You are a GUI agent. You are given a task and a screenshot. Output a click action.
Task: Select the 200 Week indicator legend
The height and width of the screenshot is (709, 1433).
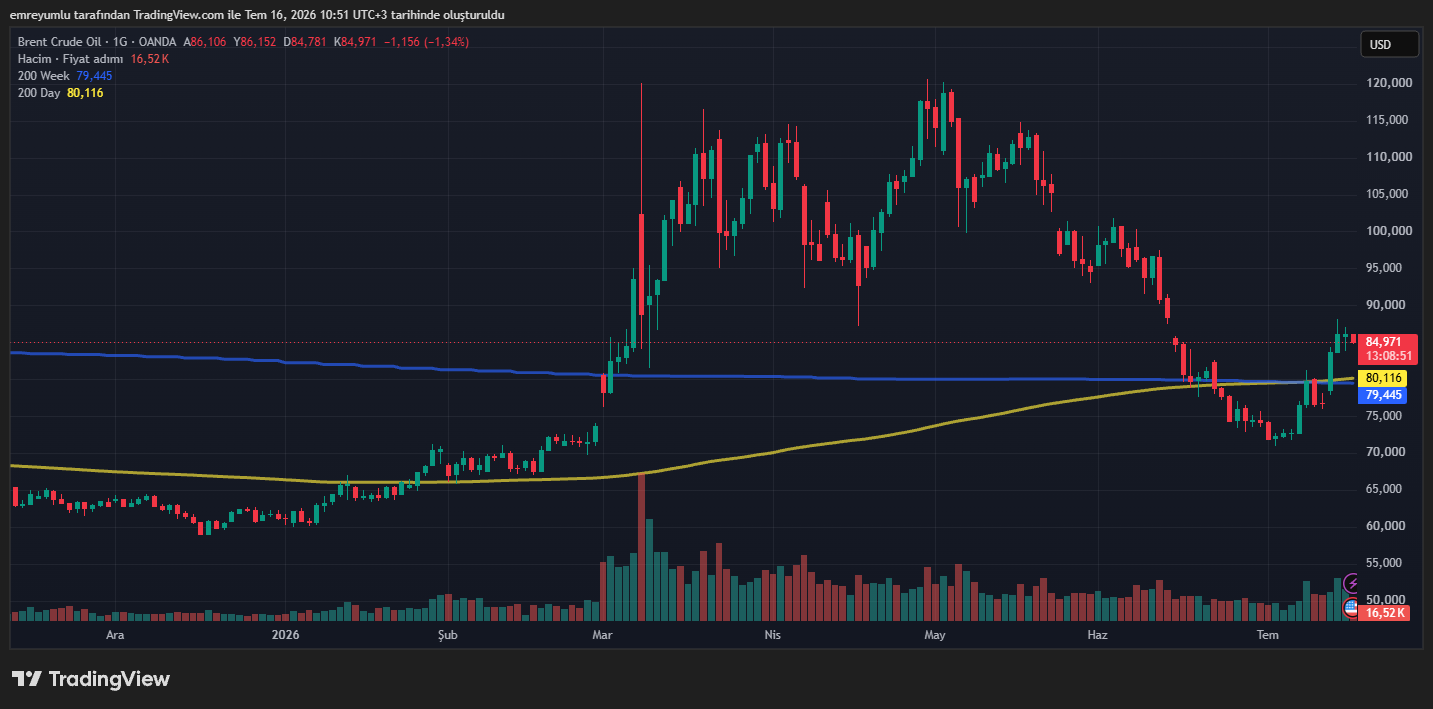[x=44, y=76]
